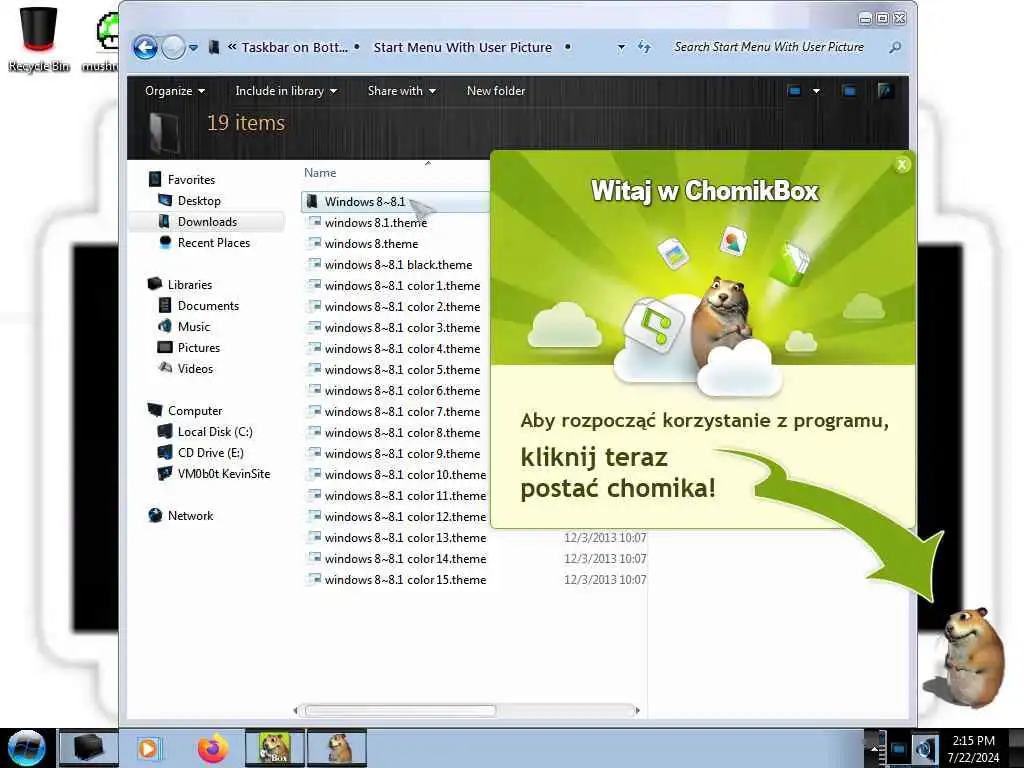Focus the Search Start Menu field
This screenshot has height=768, width=1024.
tap(769, 47)
